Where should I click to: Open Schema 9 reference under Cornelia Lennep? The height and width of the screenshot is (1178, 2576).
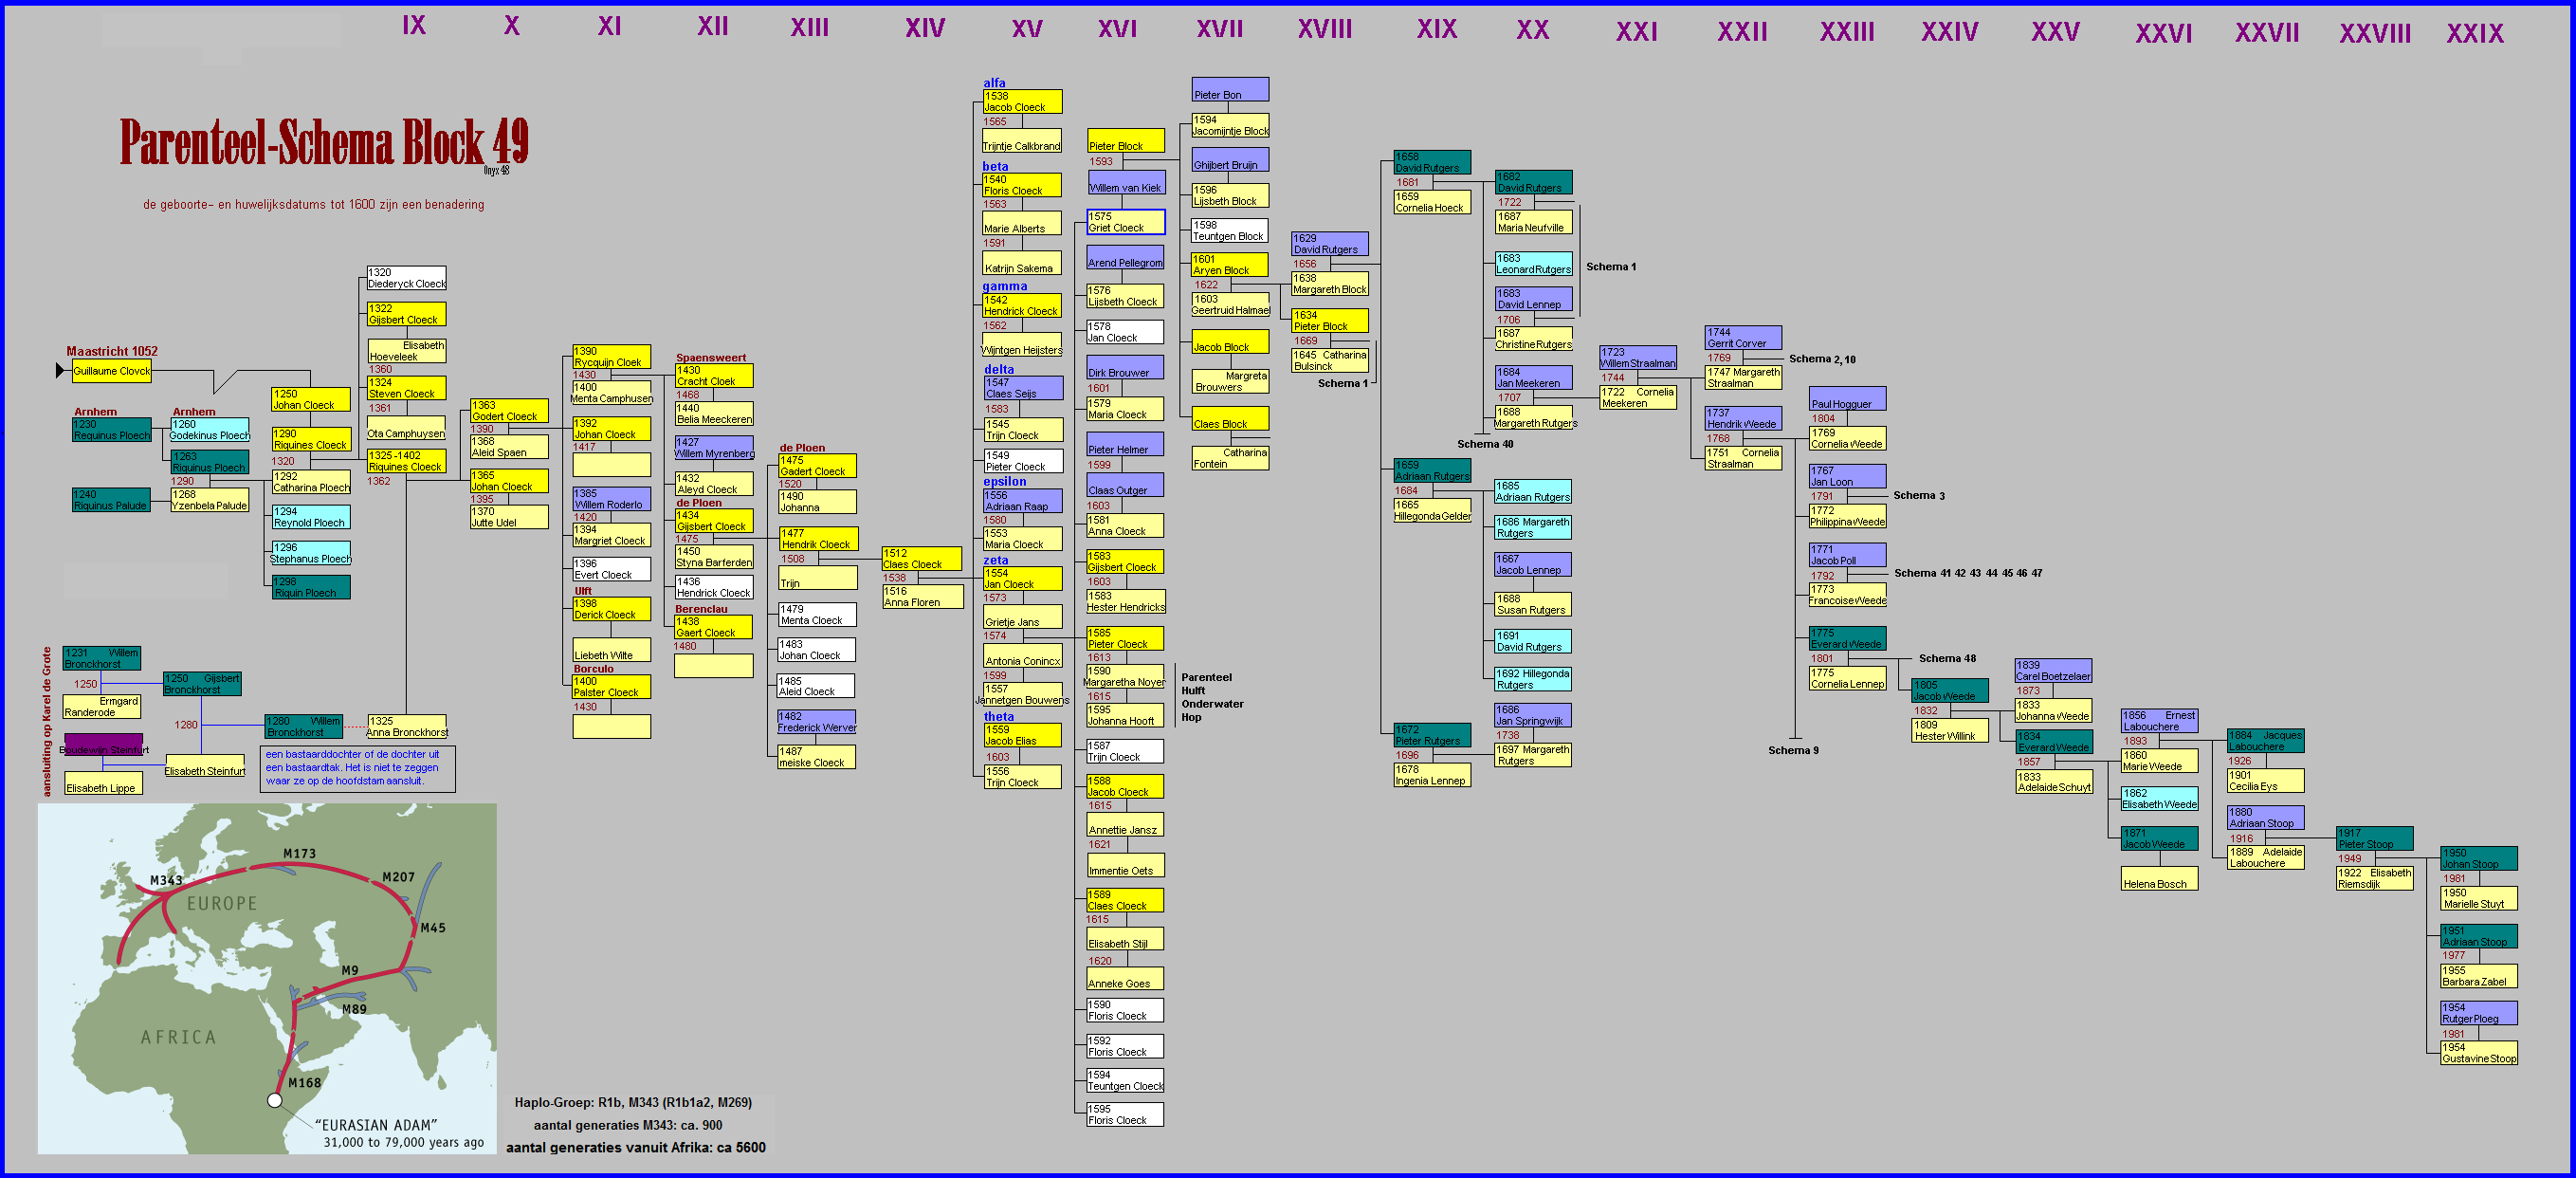(1792, 751)
